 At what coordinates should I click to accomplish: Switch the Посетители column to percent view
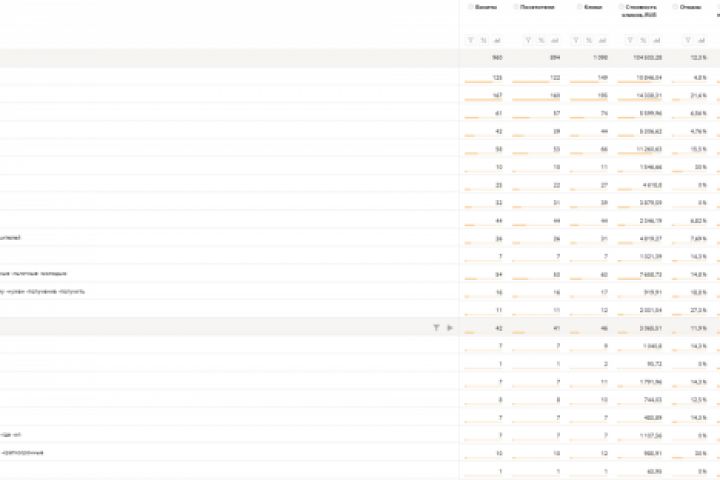[541, 40]
